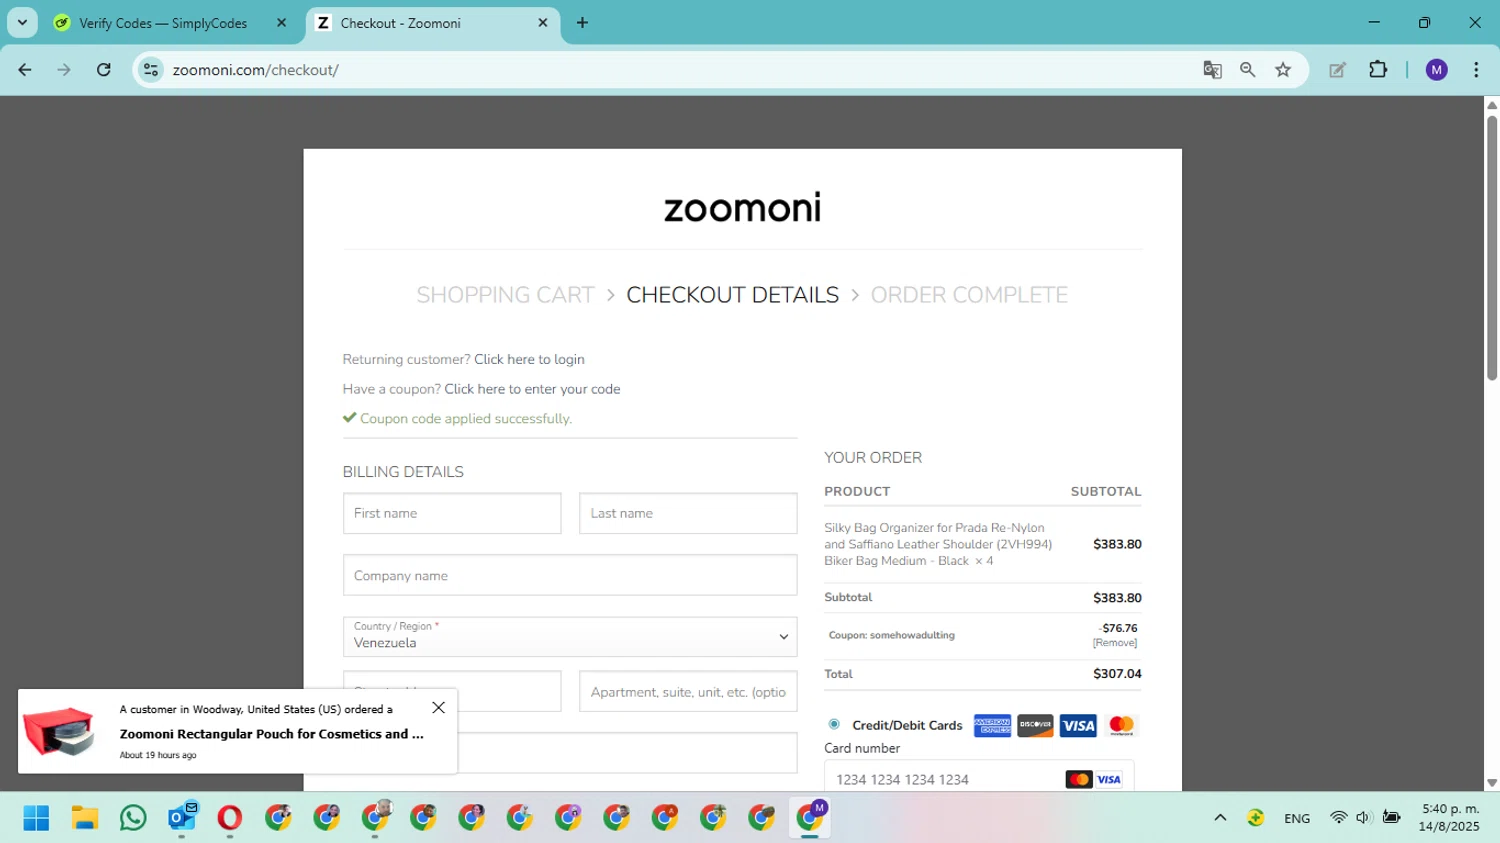Image resolution: width=1500 pixels, height=843 pixels.
Task: Dismiss the Woodway customer order notification
Action: click(x=438, y=707)
